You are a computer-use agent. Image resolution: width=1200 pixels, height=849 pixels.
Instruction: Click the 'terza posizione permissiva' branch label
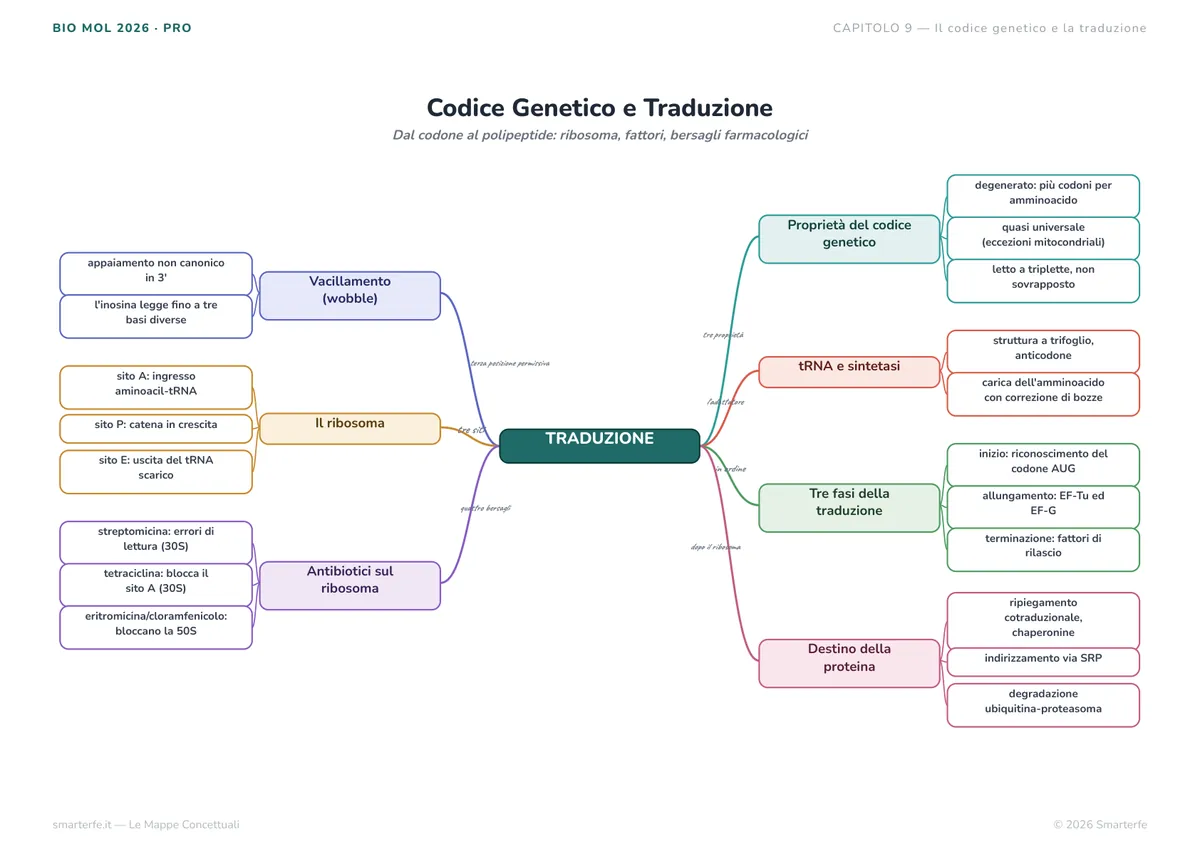[x=510, y=364]
